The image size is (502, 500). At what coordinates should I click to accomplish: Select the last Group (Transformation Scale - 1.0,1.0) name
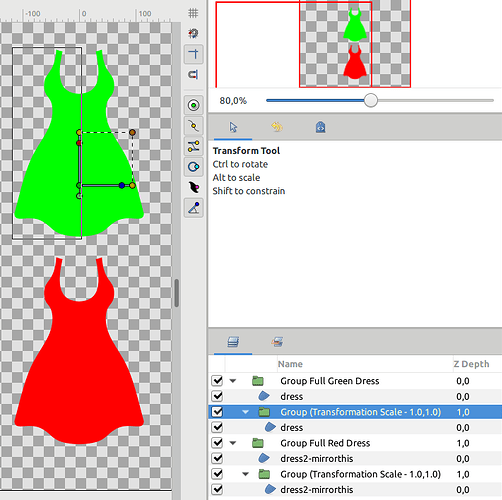pyautogui.click(x=360, y=474)
